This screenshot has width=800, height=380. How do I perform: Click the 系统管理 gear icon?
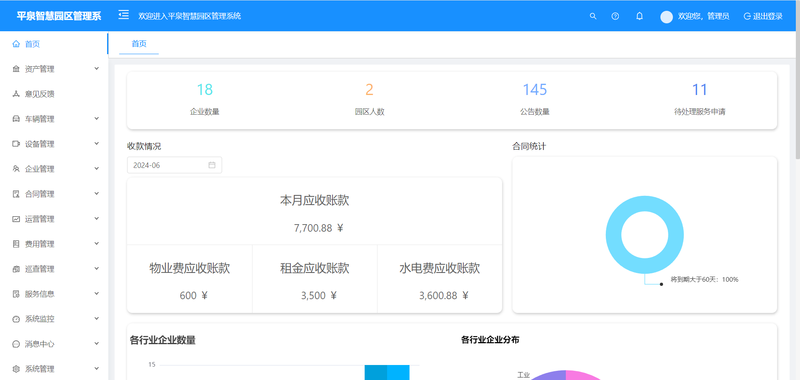tap(16, 369)
